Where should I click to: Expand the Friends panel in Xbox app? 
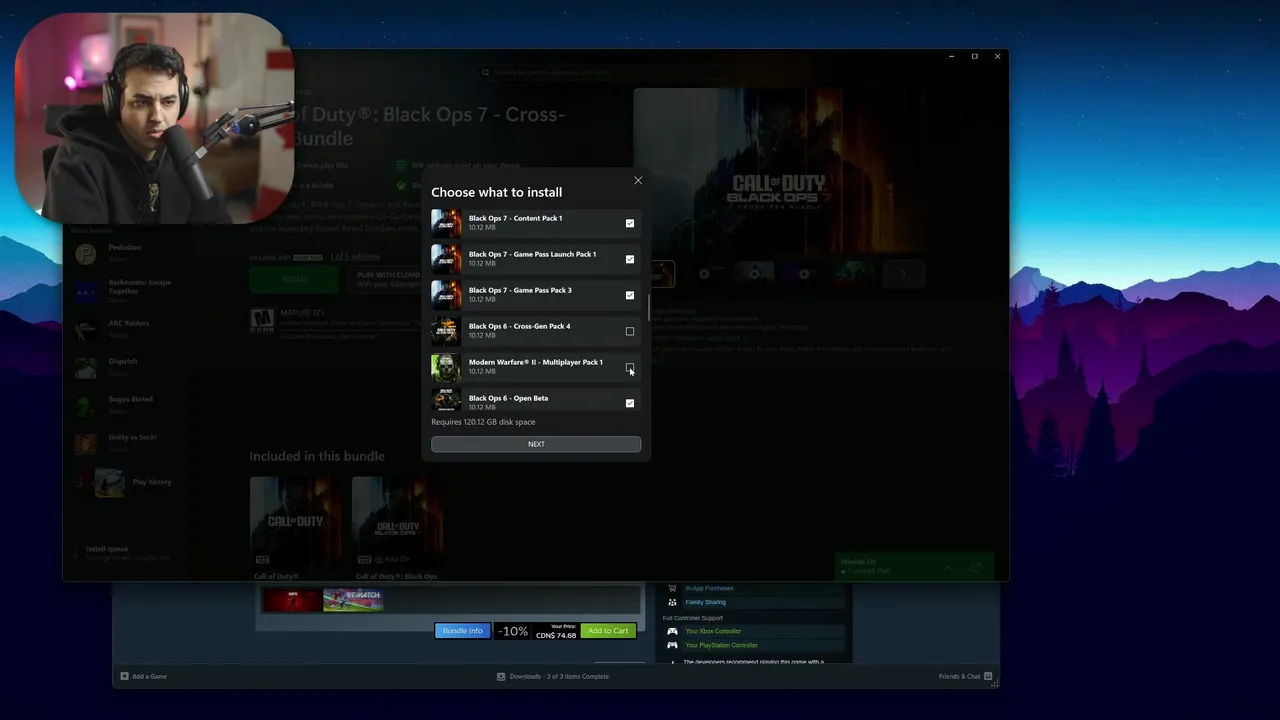(x=948, y=567)
